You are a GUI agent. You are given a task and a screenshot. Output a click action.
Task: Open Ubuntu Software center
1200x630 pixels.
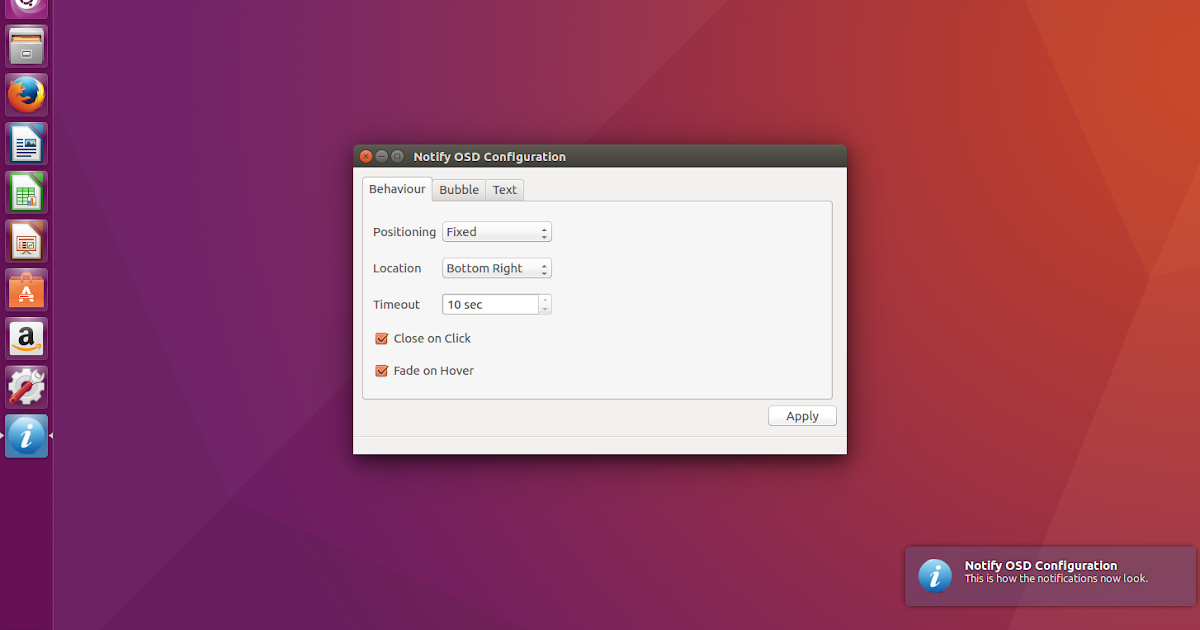pyautogui.click(x=25, y=289)
